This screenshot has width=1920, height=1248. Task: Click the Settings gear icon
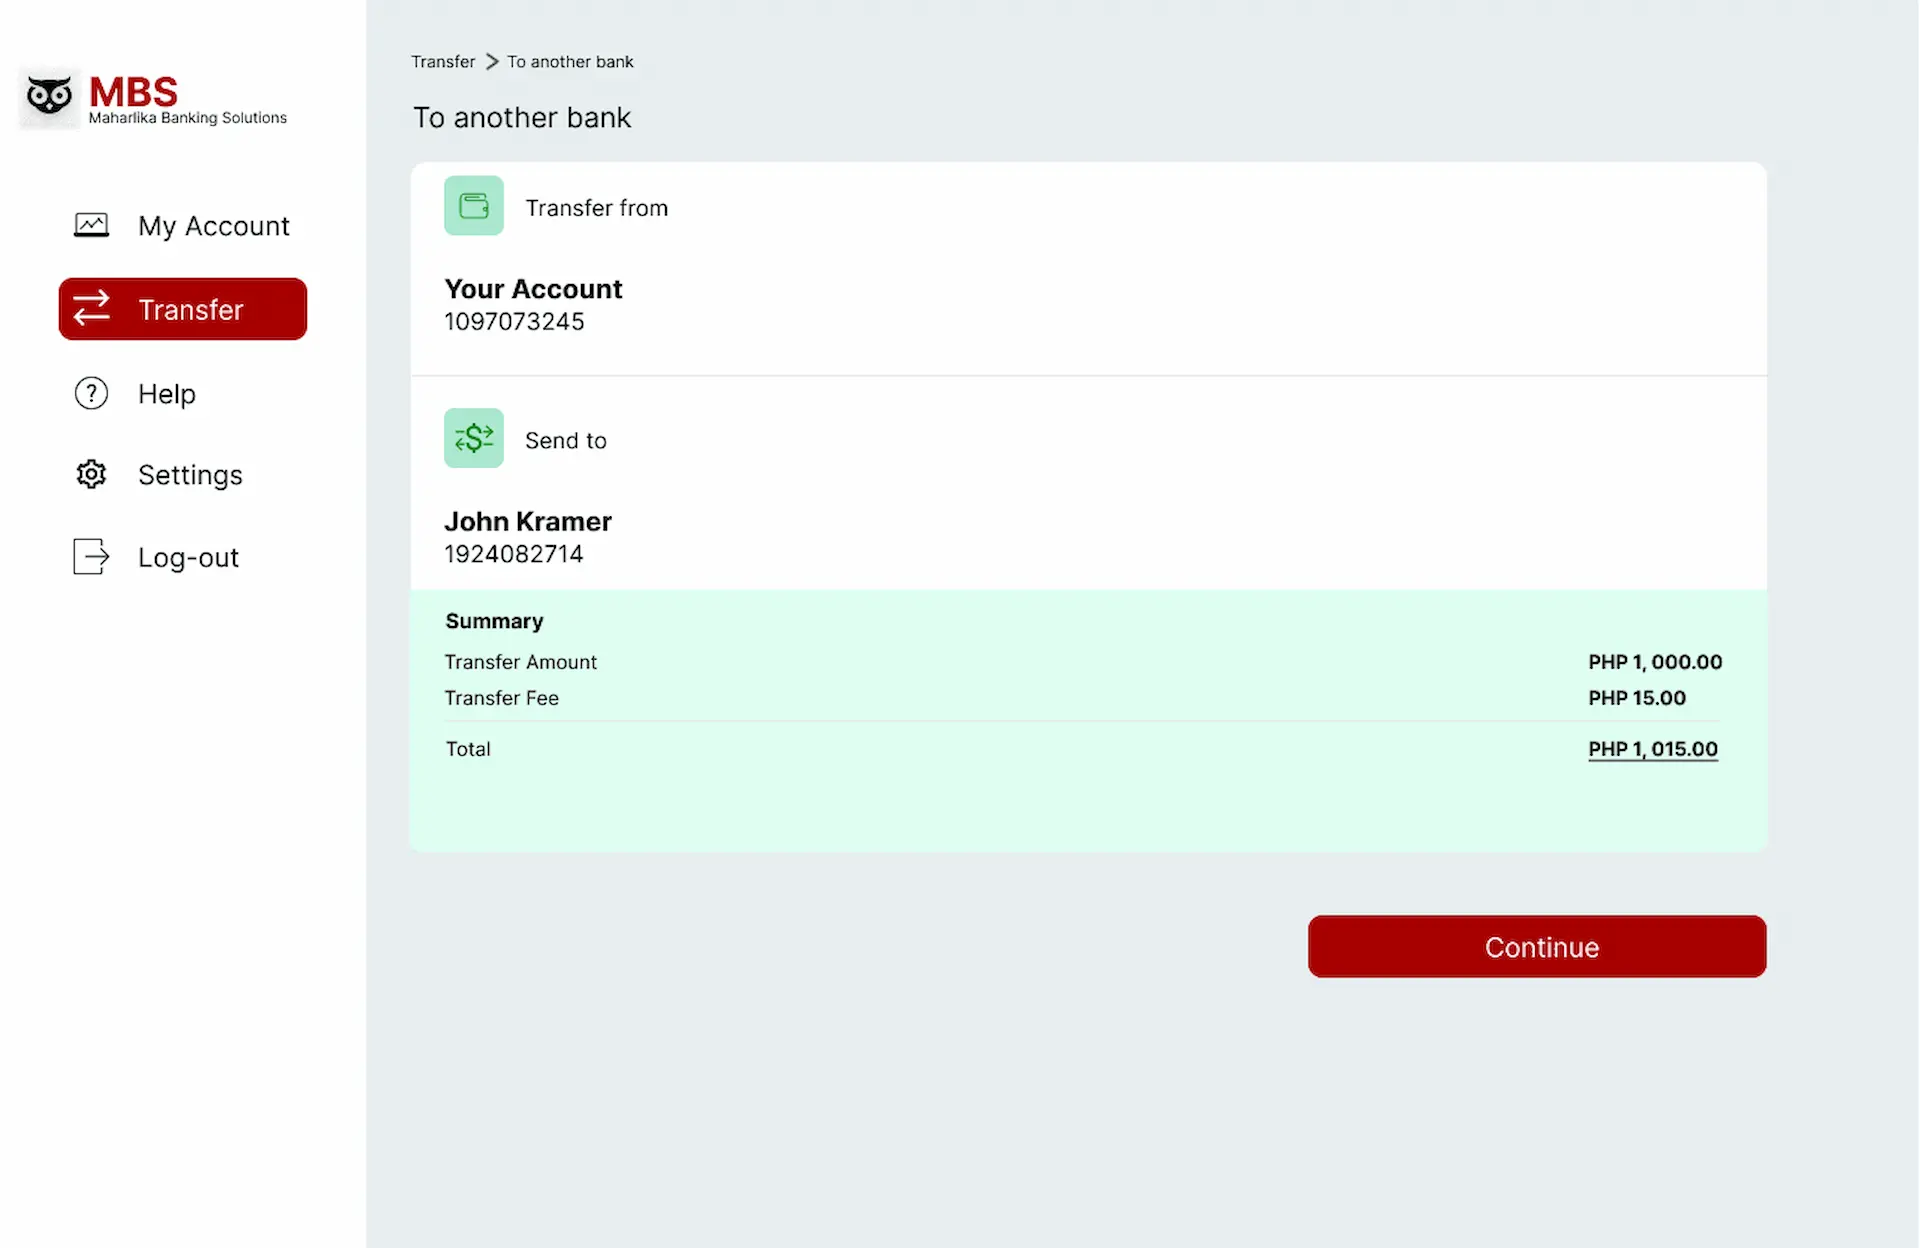tap(91, 474)
